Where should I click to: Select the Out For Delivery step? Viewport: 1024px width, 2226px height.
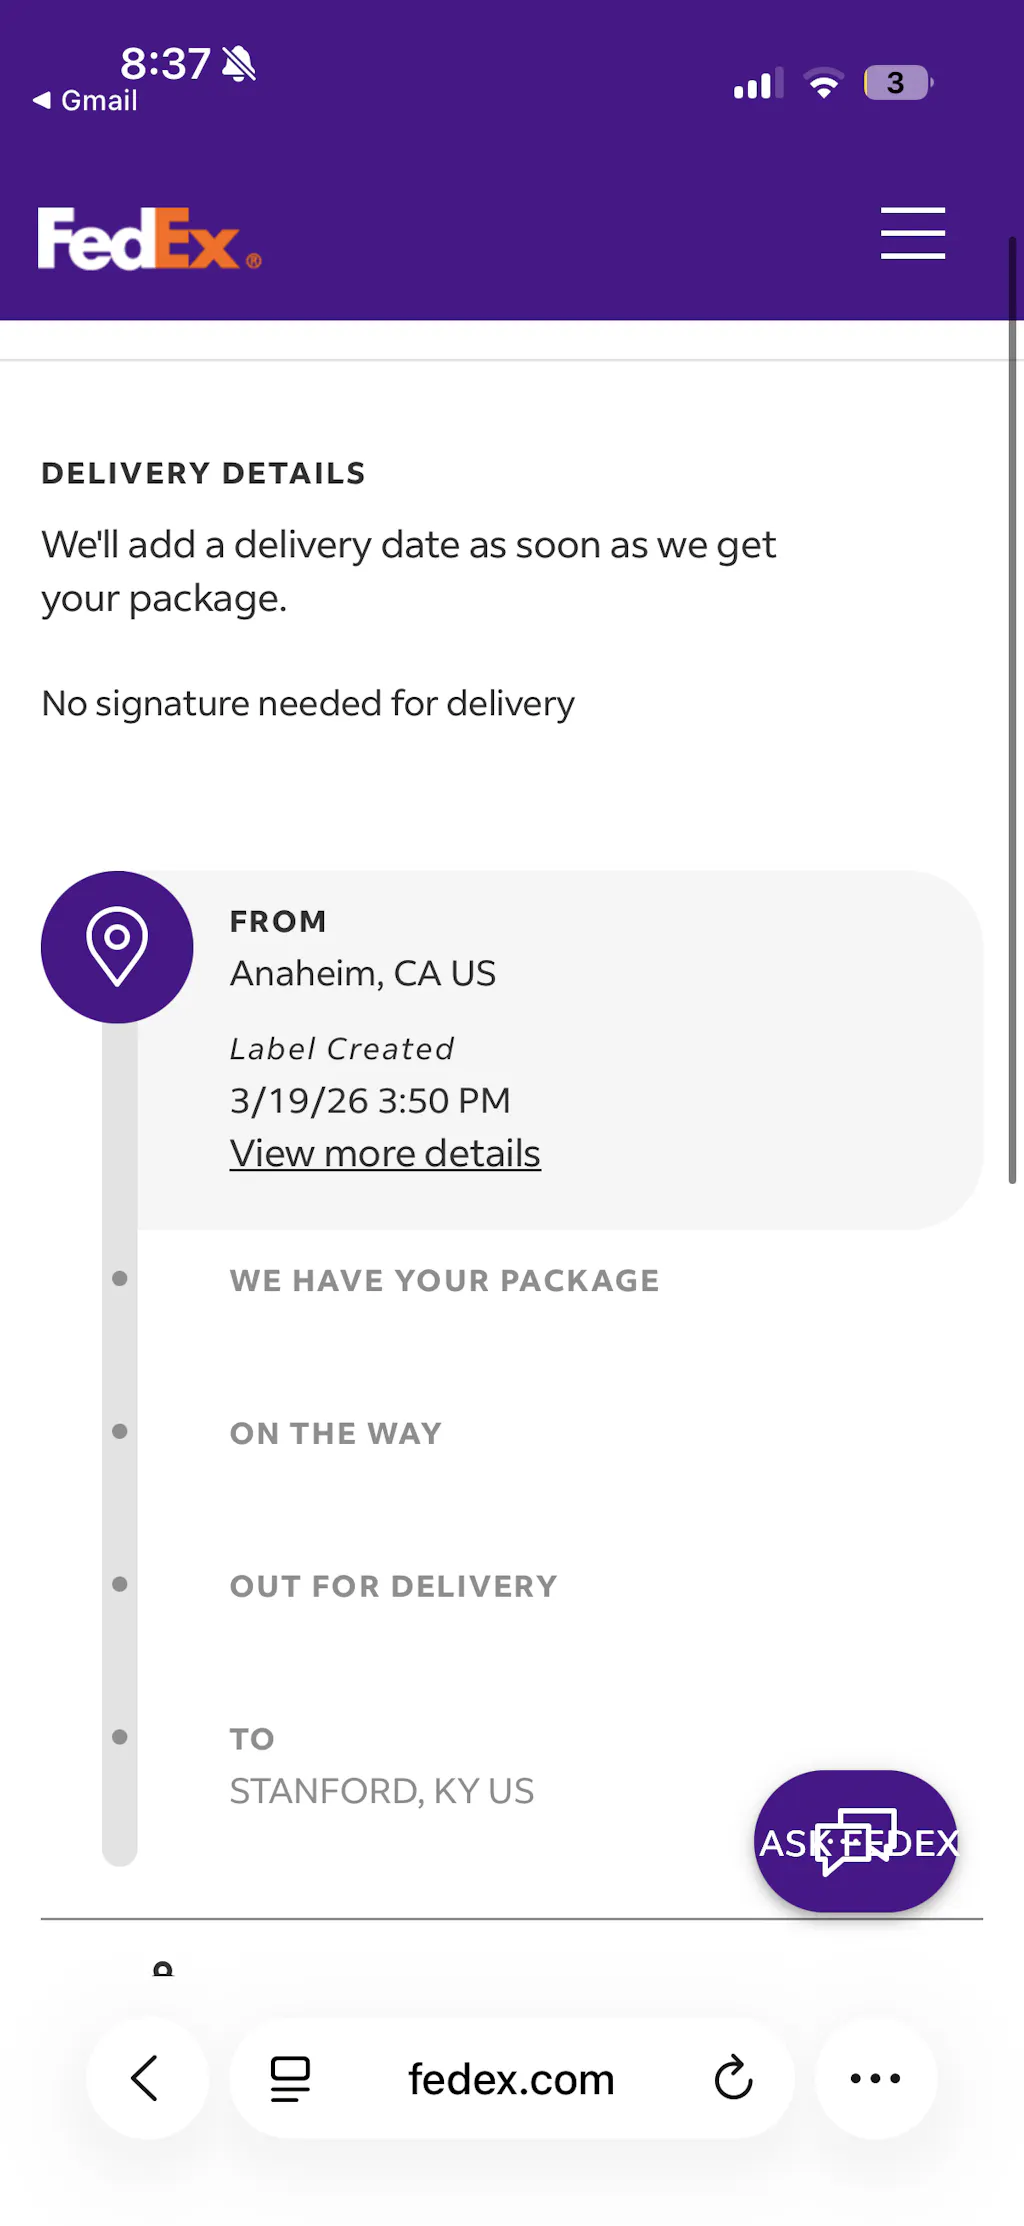[x=393, y=1586]
